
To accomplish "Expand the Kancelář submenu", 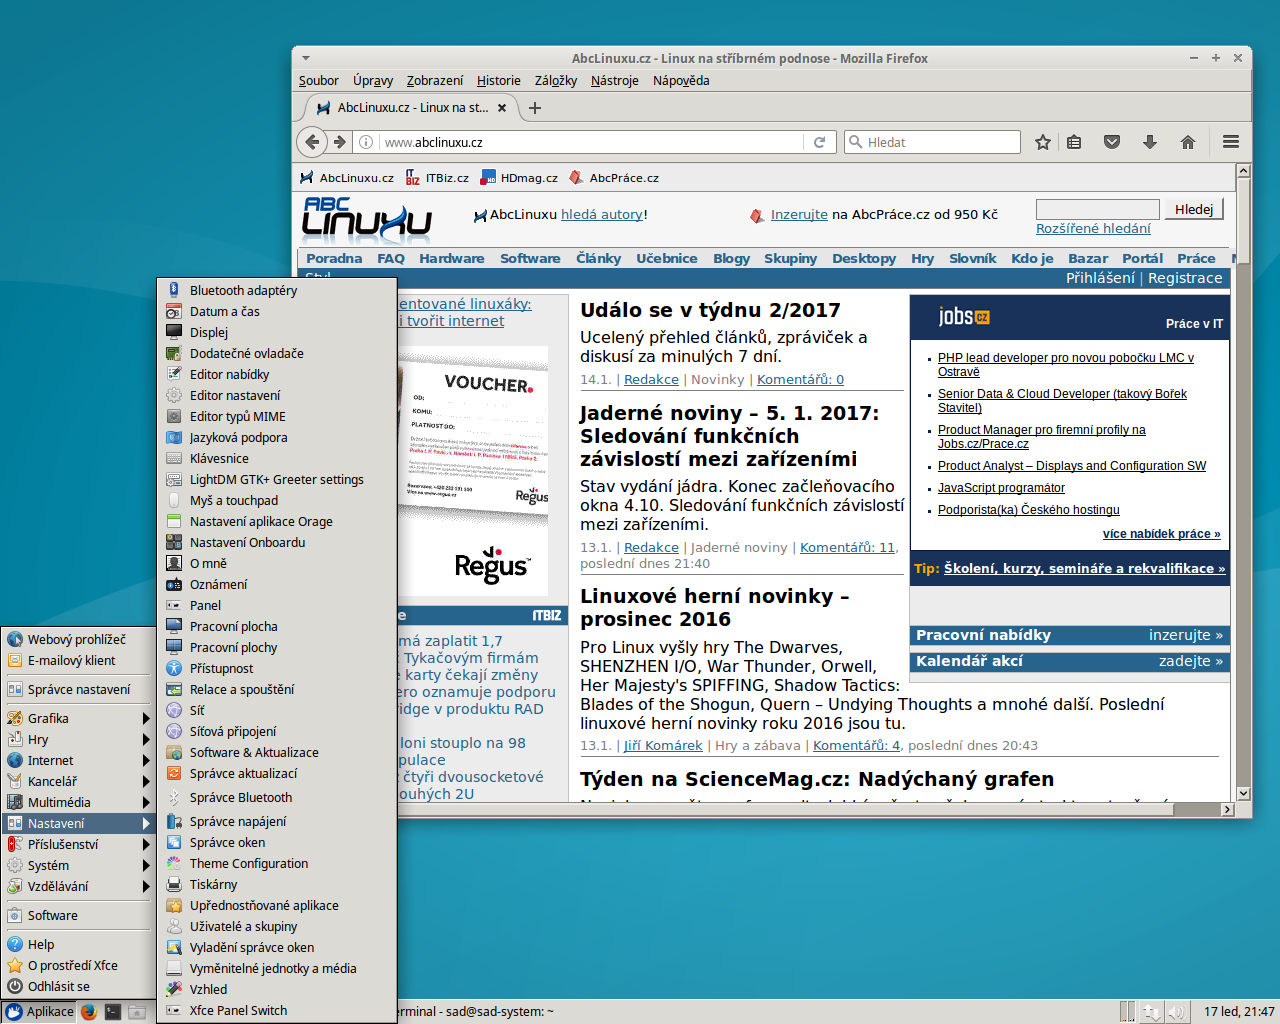I will [78, 781].
